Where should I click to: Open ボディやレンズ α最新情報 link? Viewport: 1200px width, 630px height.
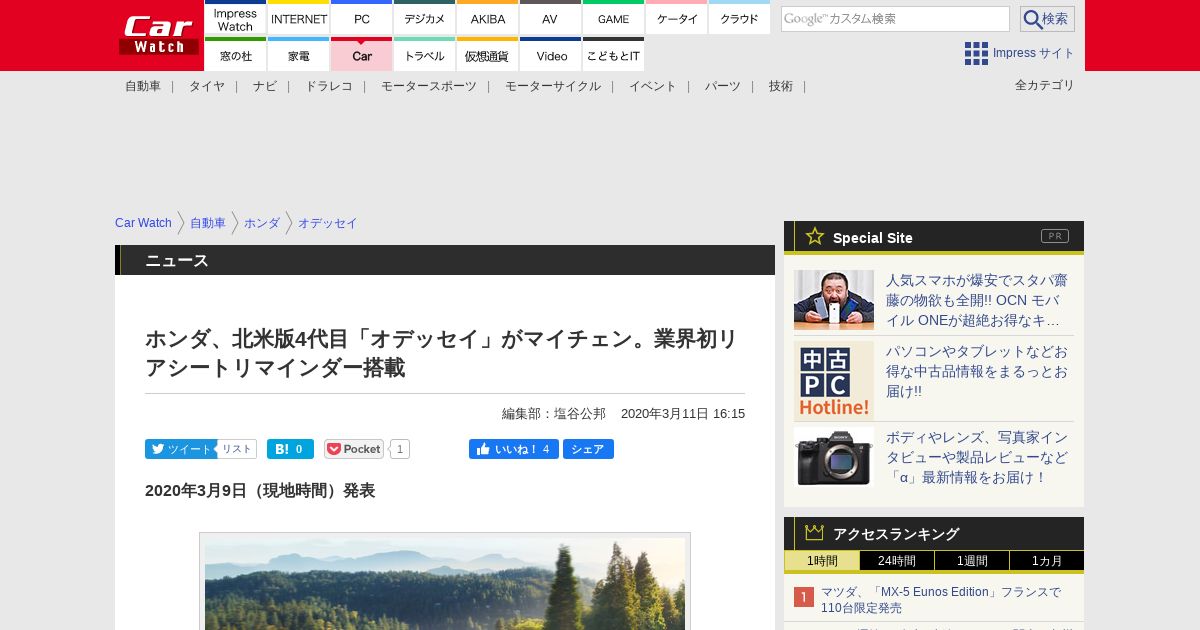tap(977, 457)
